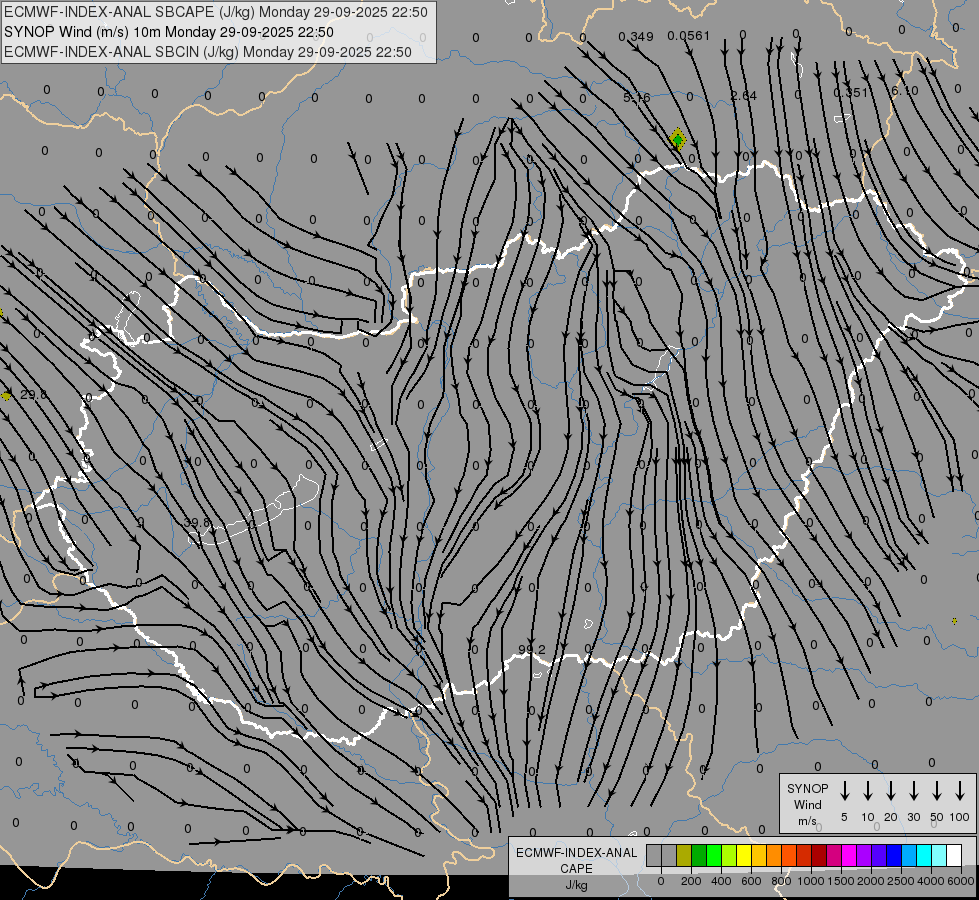
Task: Click the CAPE legend title ECMWF-INDEX-ANAL
Action: [x=576, y=853]
